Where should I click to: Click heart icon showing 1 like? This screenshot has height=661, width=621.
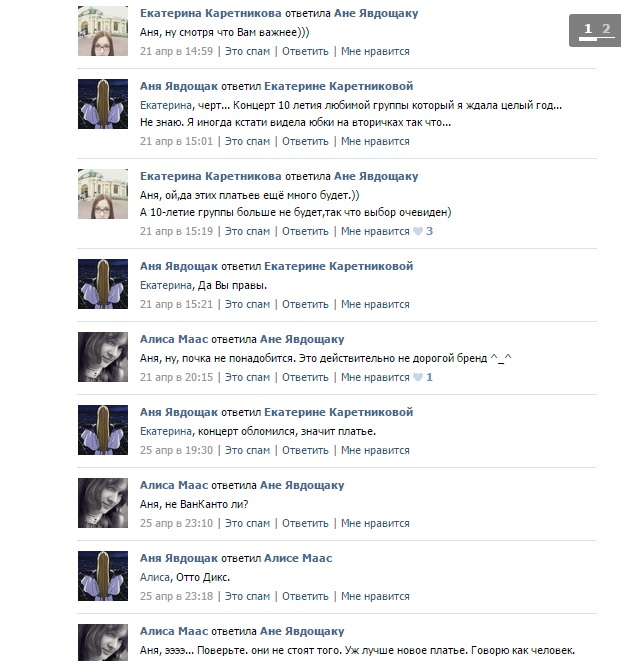tap(418, 377)
